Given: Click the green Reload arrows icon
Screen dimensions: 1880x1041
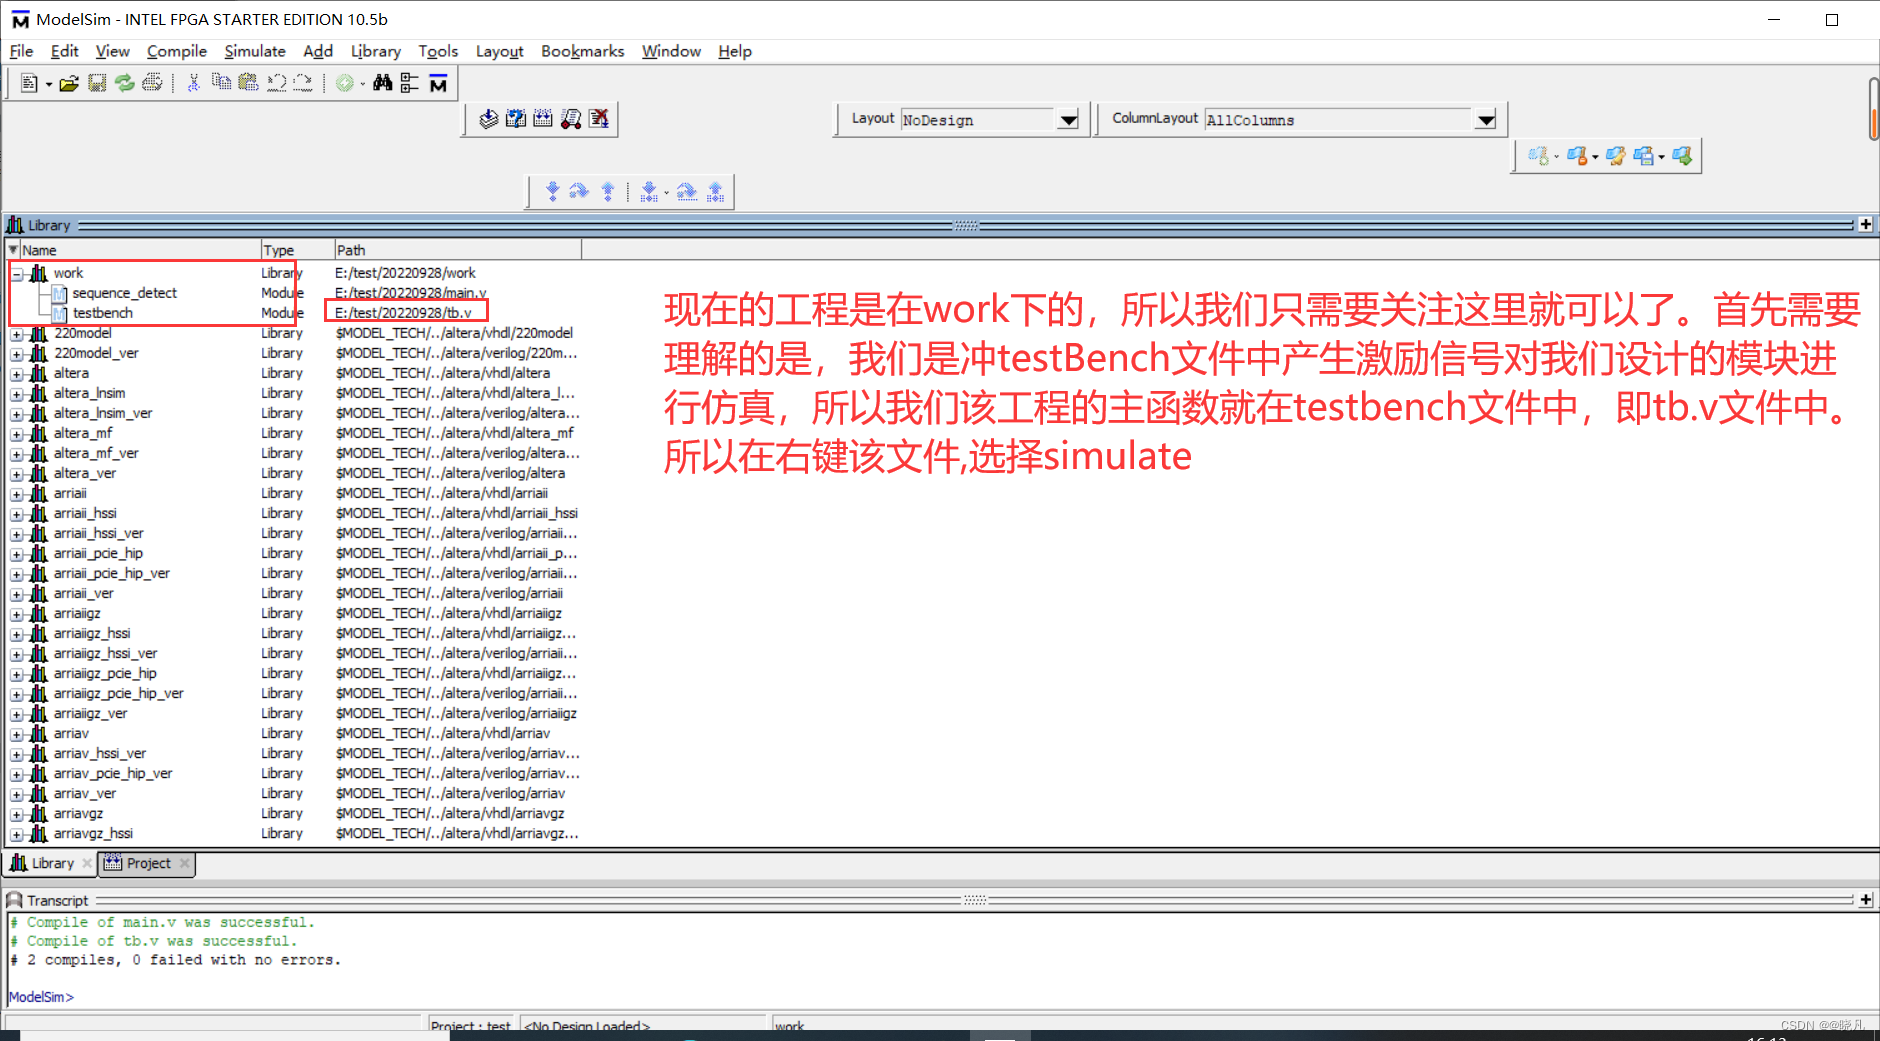Looking at the screenshot, I should coord(124,84).
